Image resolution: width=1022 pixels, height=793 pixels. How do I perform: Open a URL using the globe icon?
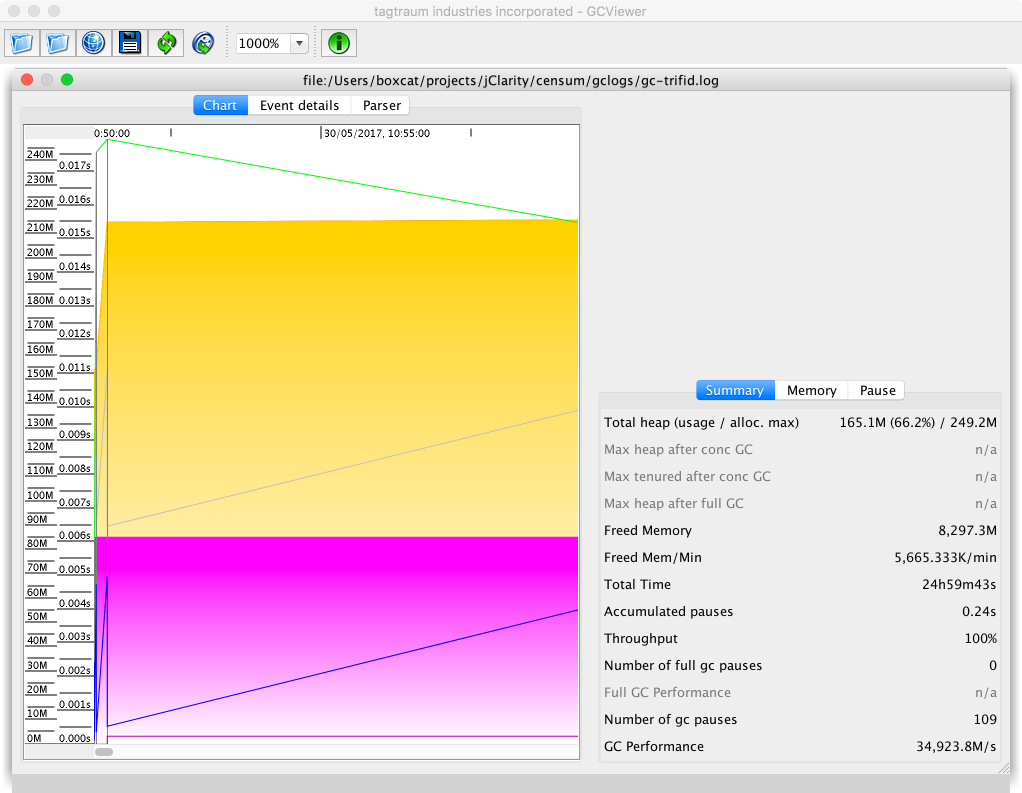(x=93, y=43)
